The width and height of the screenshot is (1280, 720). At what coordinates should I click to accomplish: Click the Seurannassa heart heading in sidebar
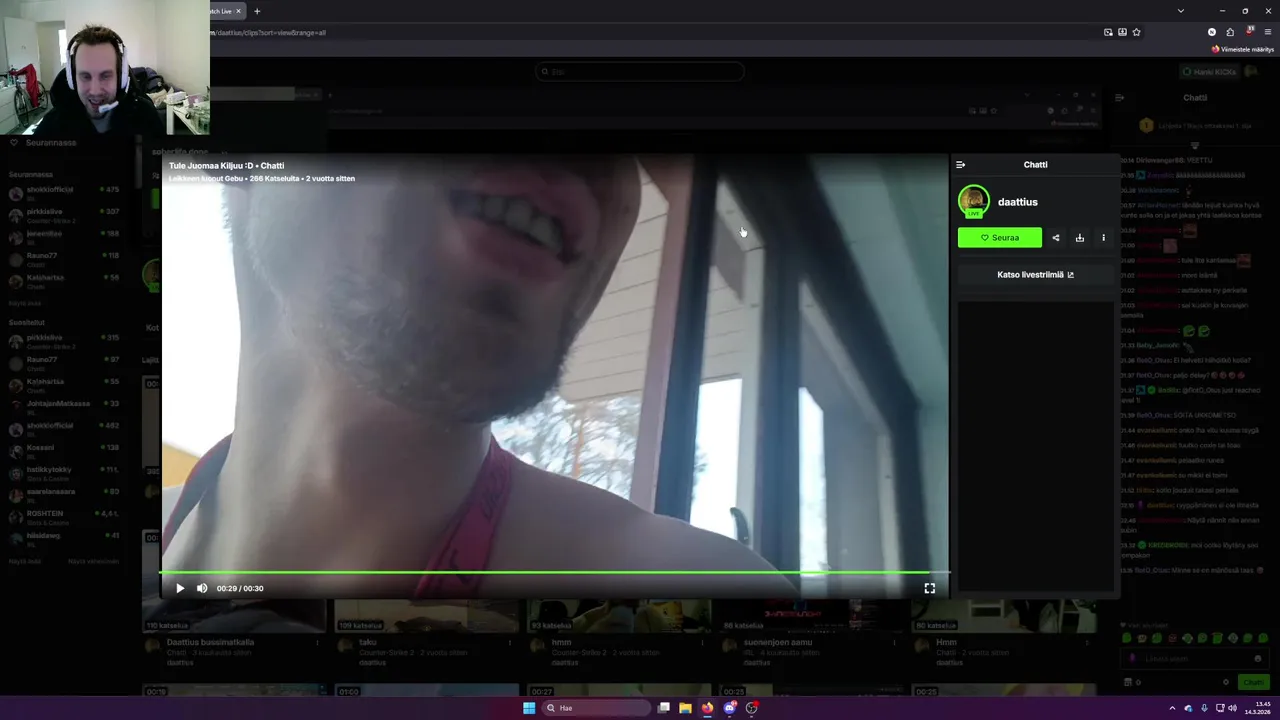point(43,142)
